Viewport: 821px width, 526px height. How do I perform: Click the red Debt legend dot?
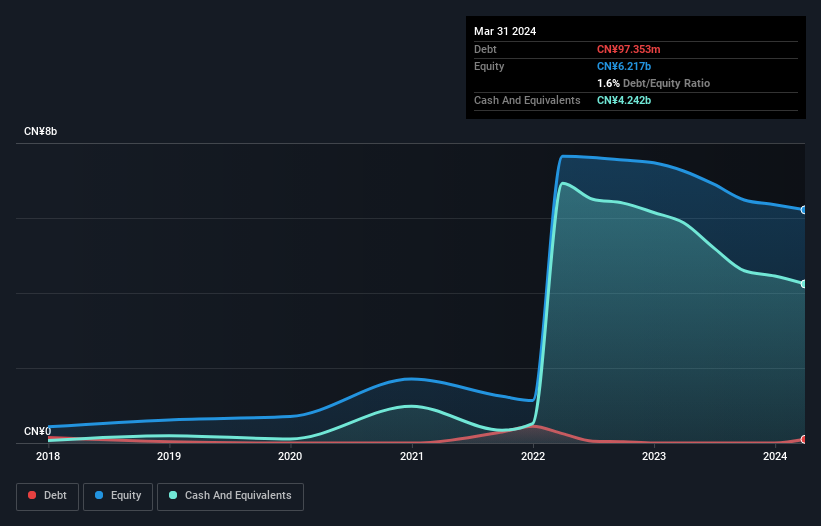32,495
